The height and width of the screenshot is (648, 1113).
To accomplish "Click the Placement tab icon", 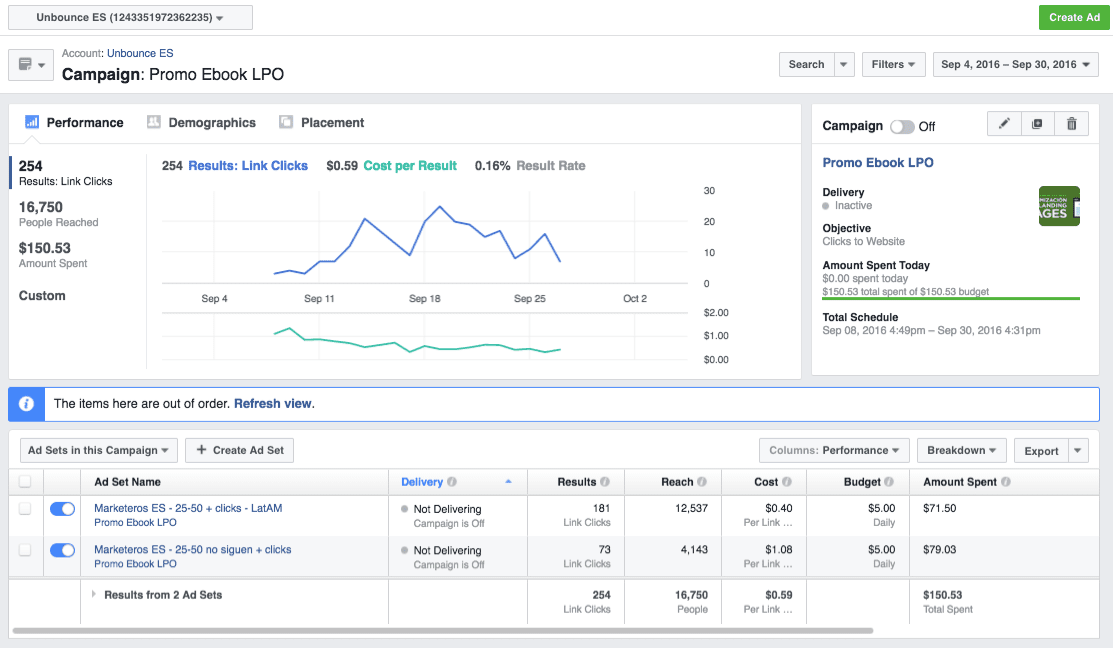I will coord(286,122).
